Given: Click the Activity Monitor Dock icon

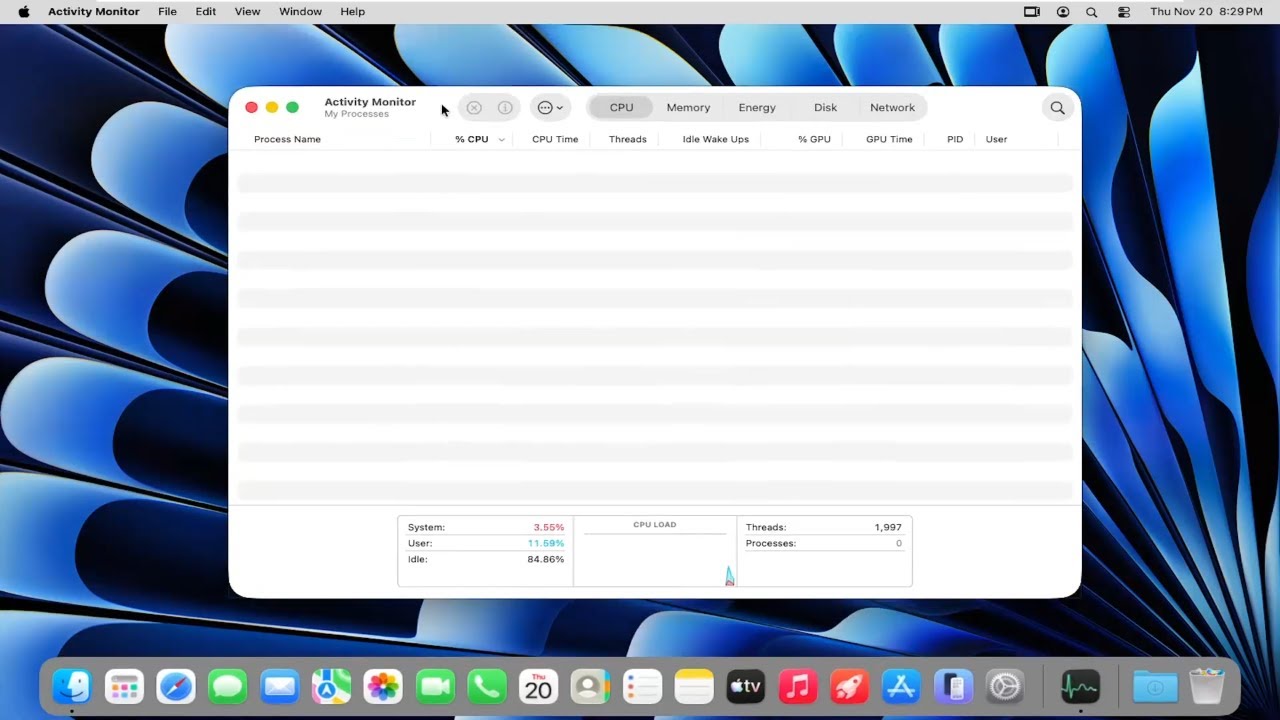Looking at the screenshot, I should 1080,687.
